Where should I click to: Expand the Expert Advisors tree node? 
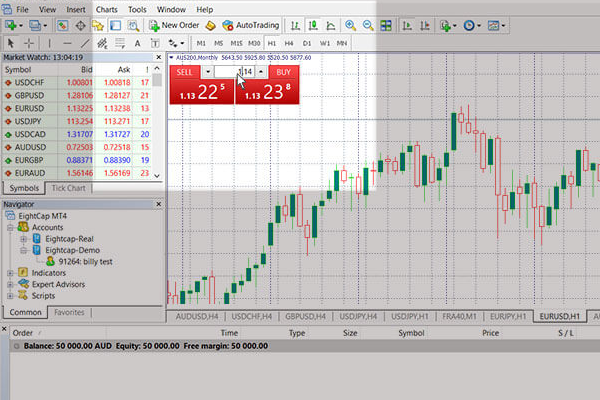pos(10,284)
